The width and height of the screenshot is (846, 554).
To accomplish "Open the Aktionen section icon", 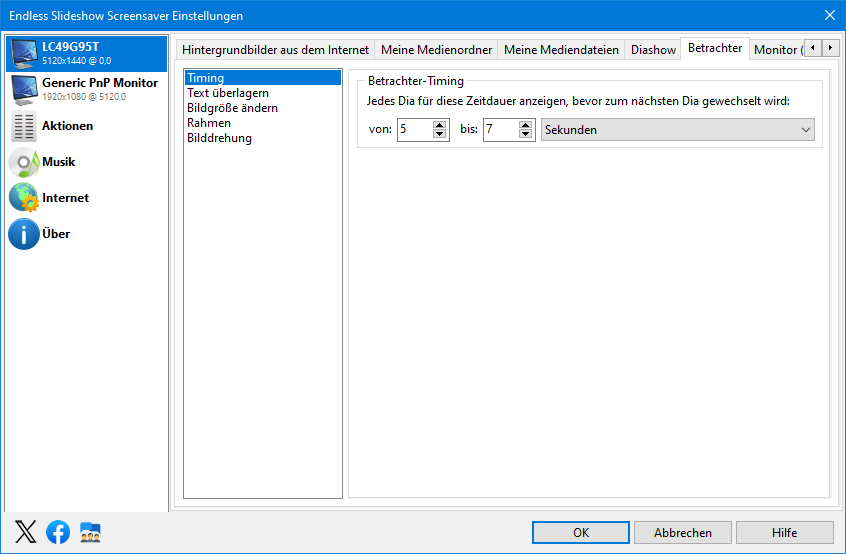I will pyautogui.click(x=24, y=126).
